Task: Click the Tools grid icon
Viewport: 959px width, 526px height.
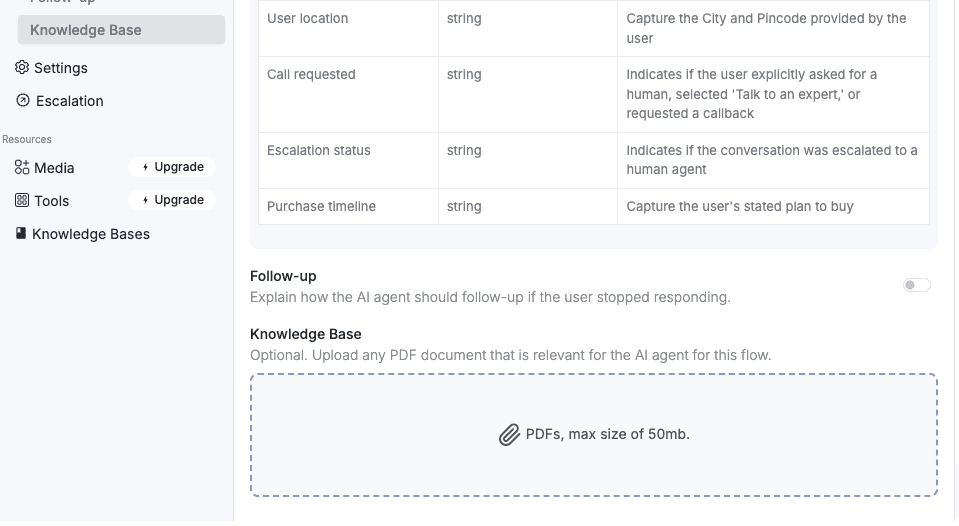Action: pyautogui.click(x=22, y=201)
